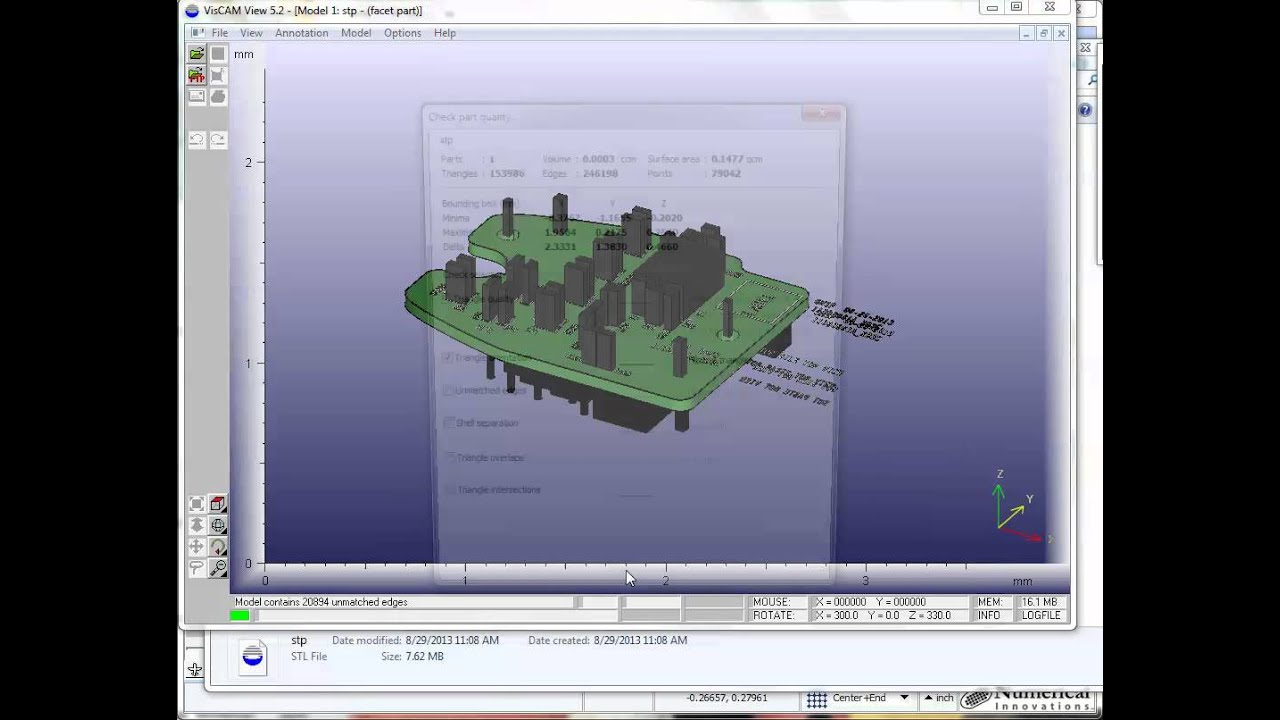Image resolution: width=1280 pixels, height=720 pixels.
Task: Click the blue help question mark icon
Action: click(1085, 110)
